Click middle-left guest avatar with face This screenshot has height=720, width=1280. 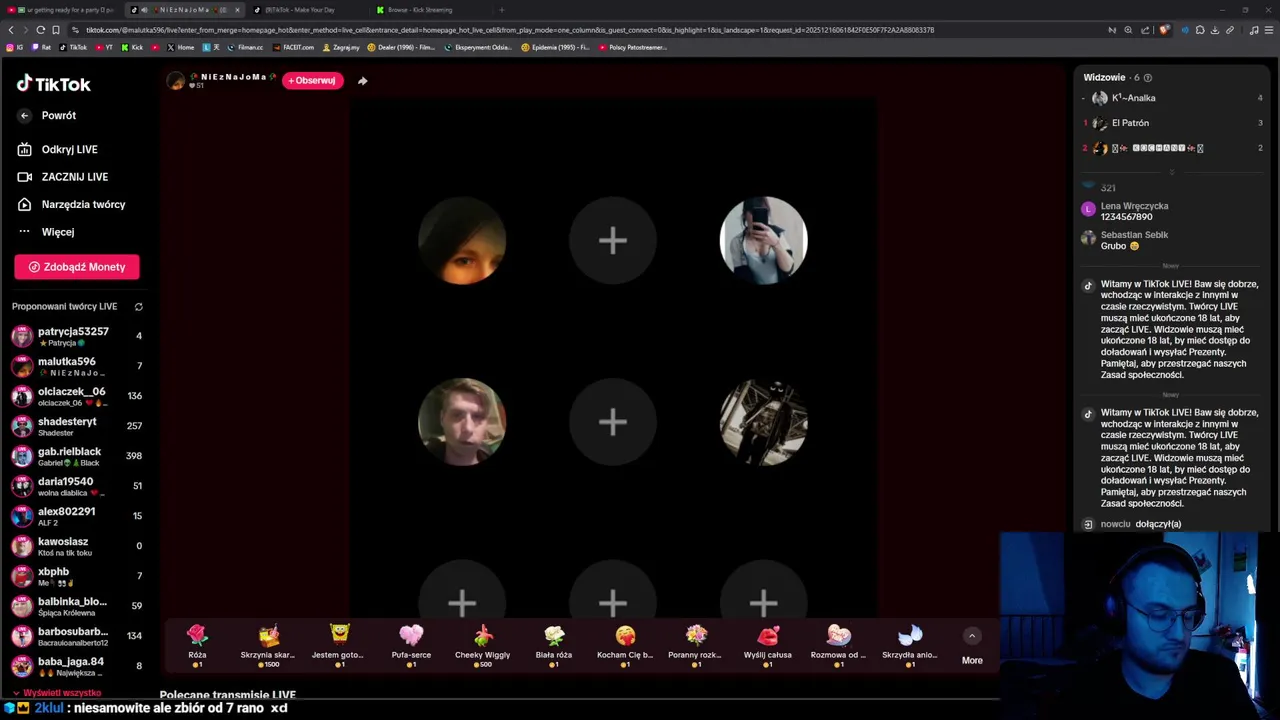tap(462, 422)
